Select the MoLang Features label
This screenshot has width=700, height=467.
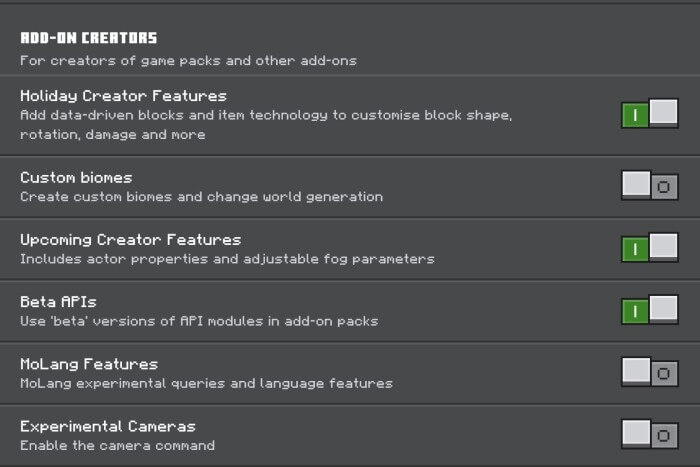point(89,364)
